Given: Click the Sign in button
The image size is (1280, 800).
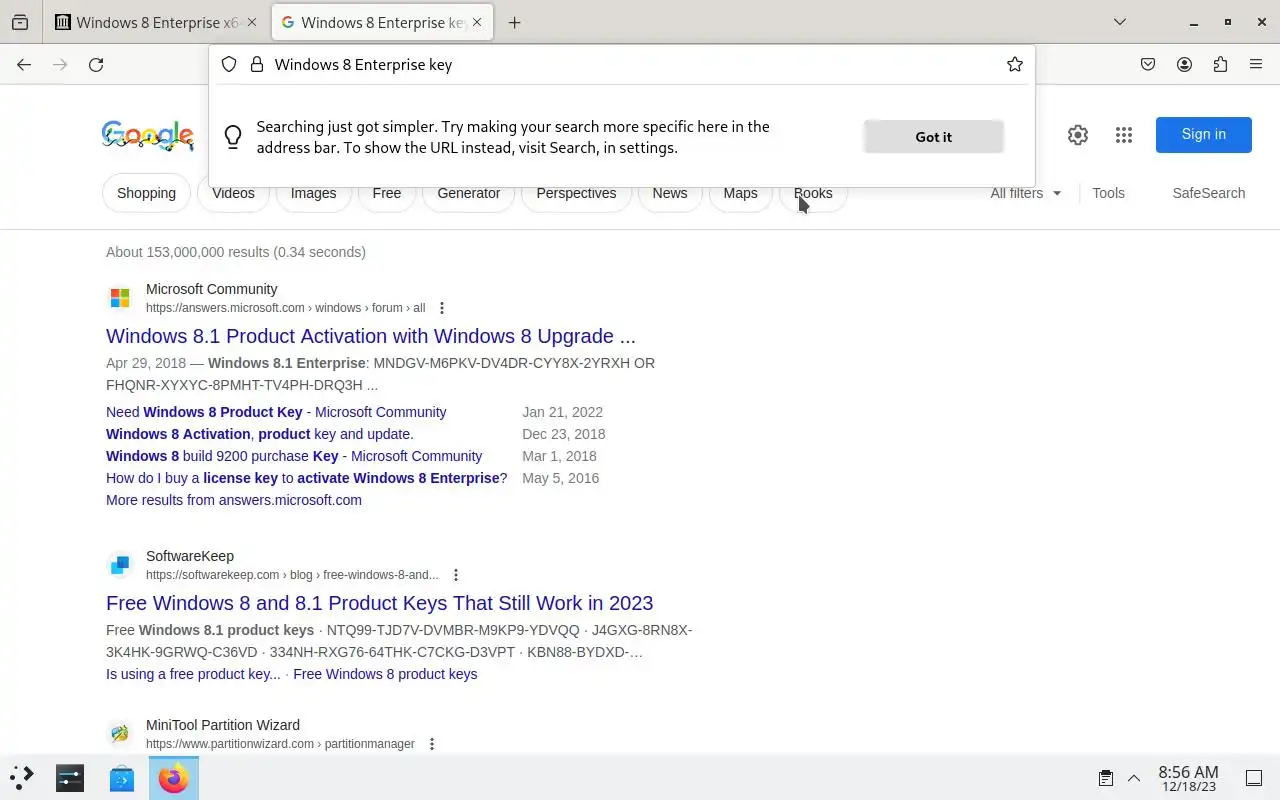Looking at the screenshot, I should tap(1203, 135).
